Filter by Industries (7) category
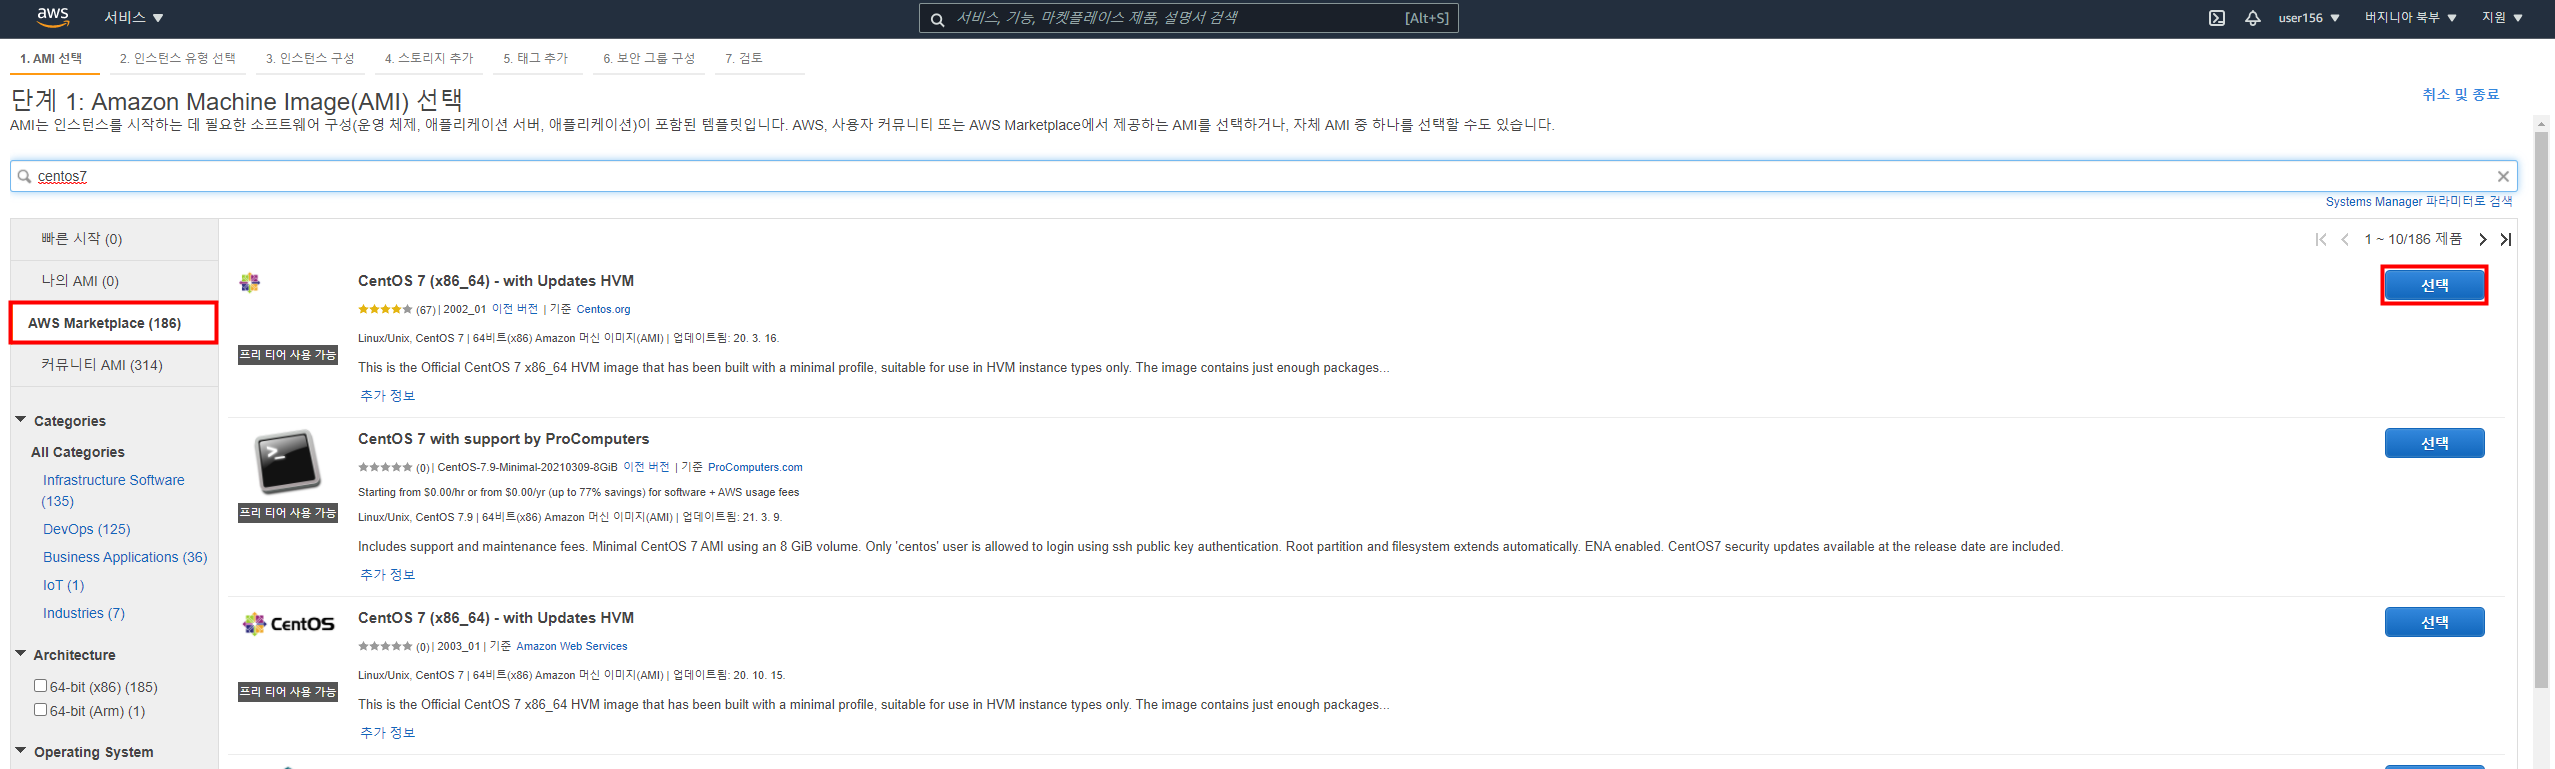The width and height of the screenshot is (2555, 769). click(x=84, y=613)
